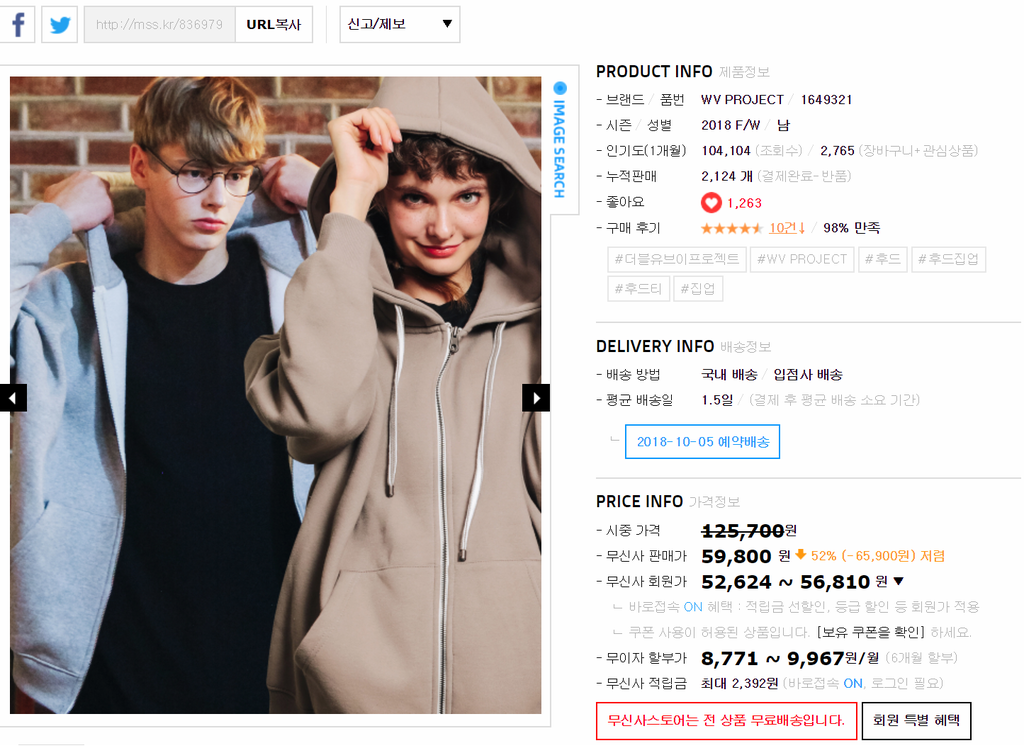1024x748 pixels.
Task: Click the 52% discount savings text
Action: pos(878,556)
